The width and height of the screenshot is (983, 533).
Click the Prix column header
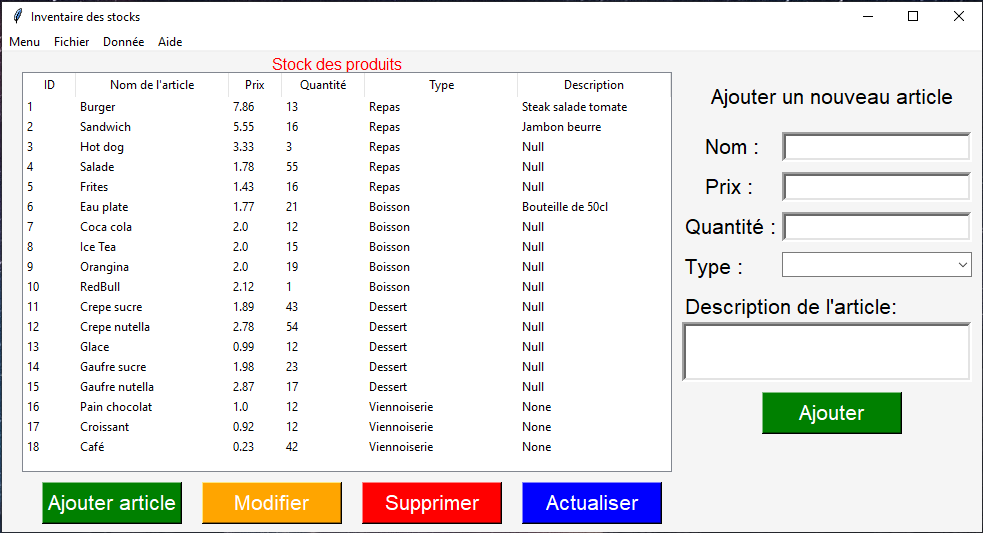tap(255, 85)
